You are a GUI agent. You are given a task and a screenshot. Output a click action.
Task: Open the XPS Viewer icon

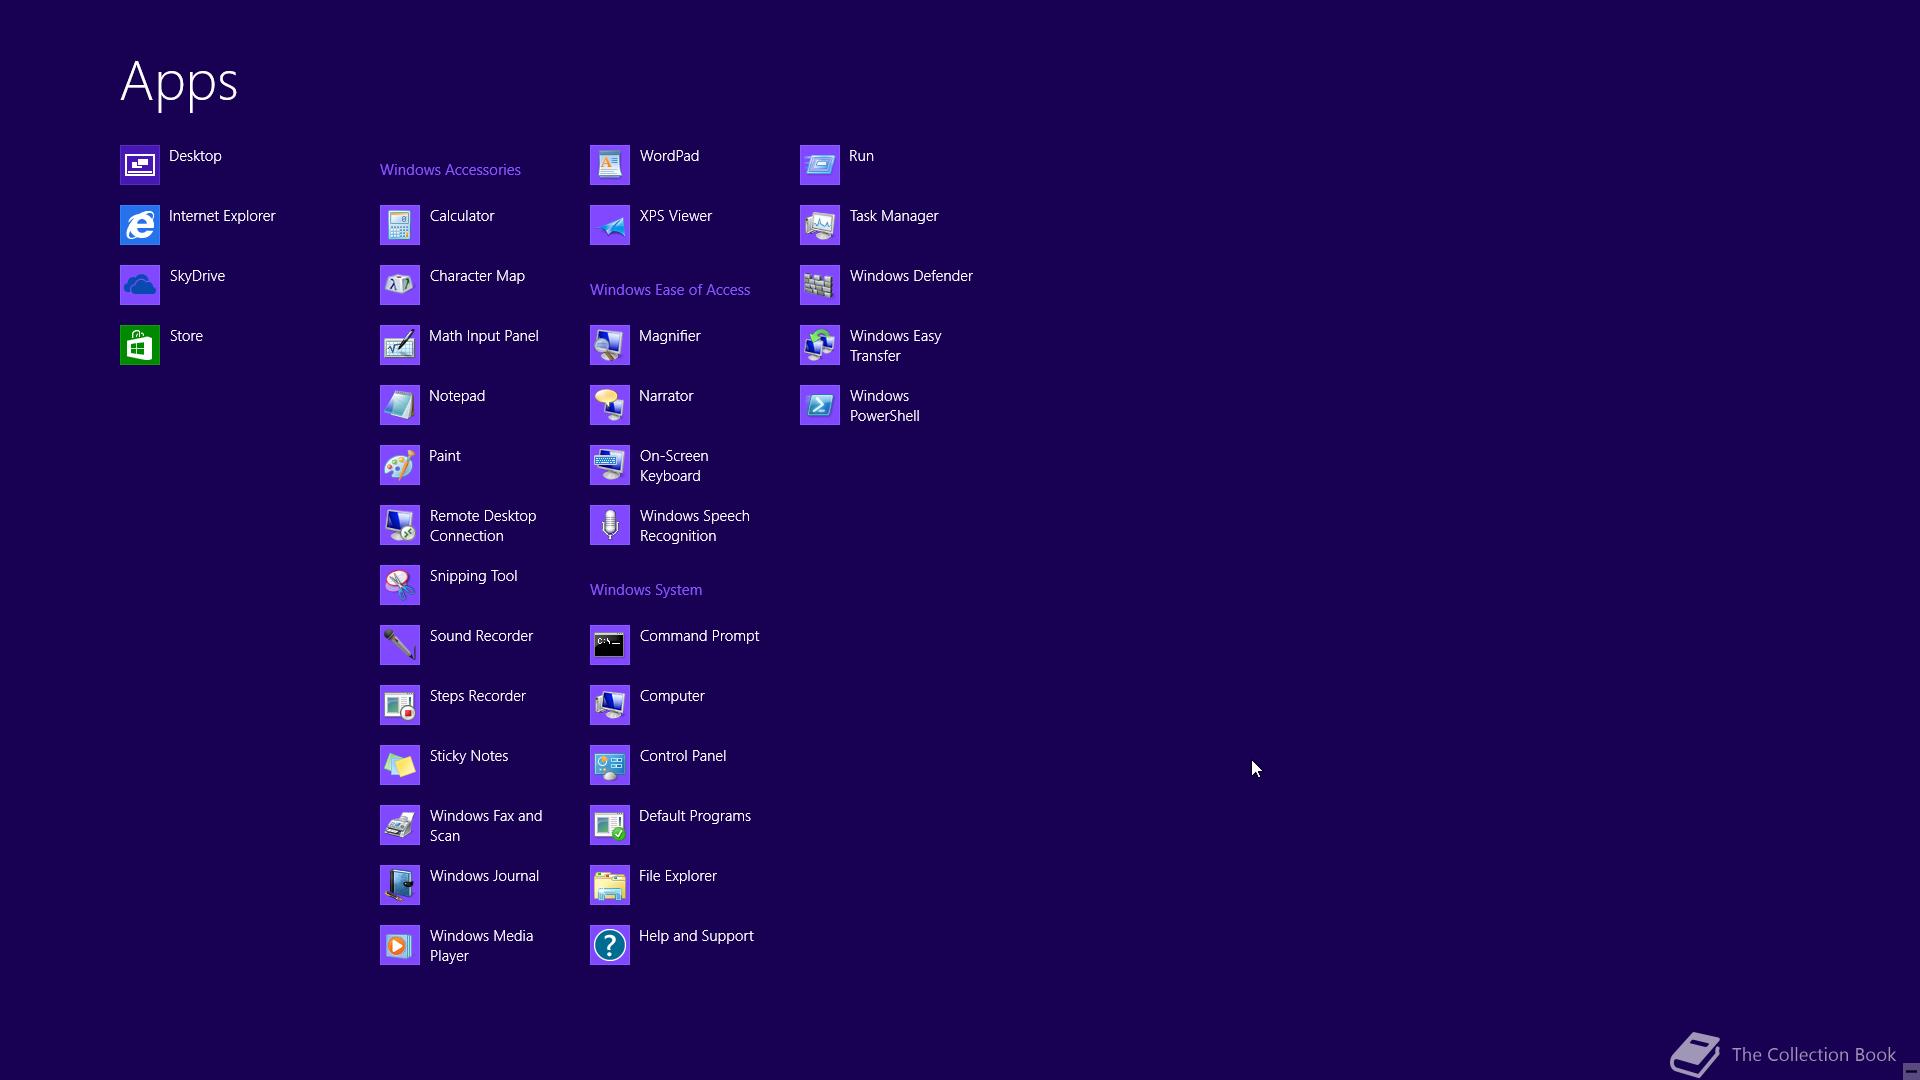tap(610, 225)
